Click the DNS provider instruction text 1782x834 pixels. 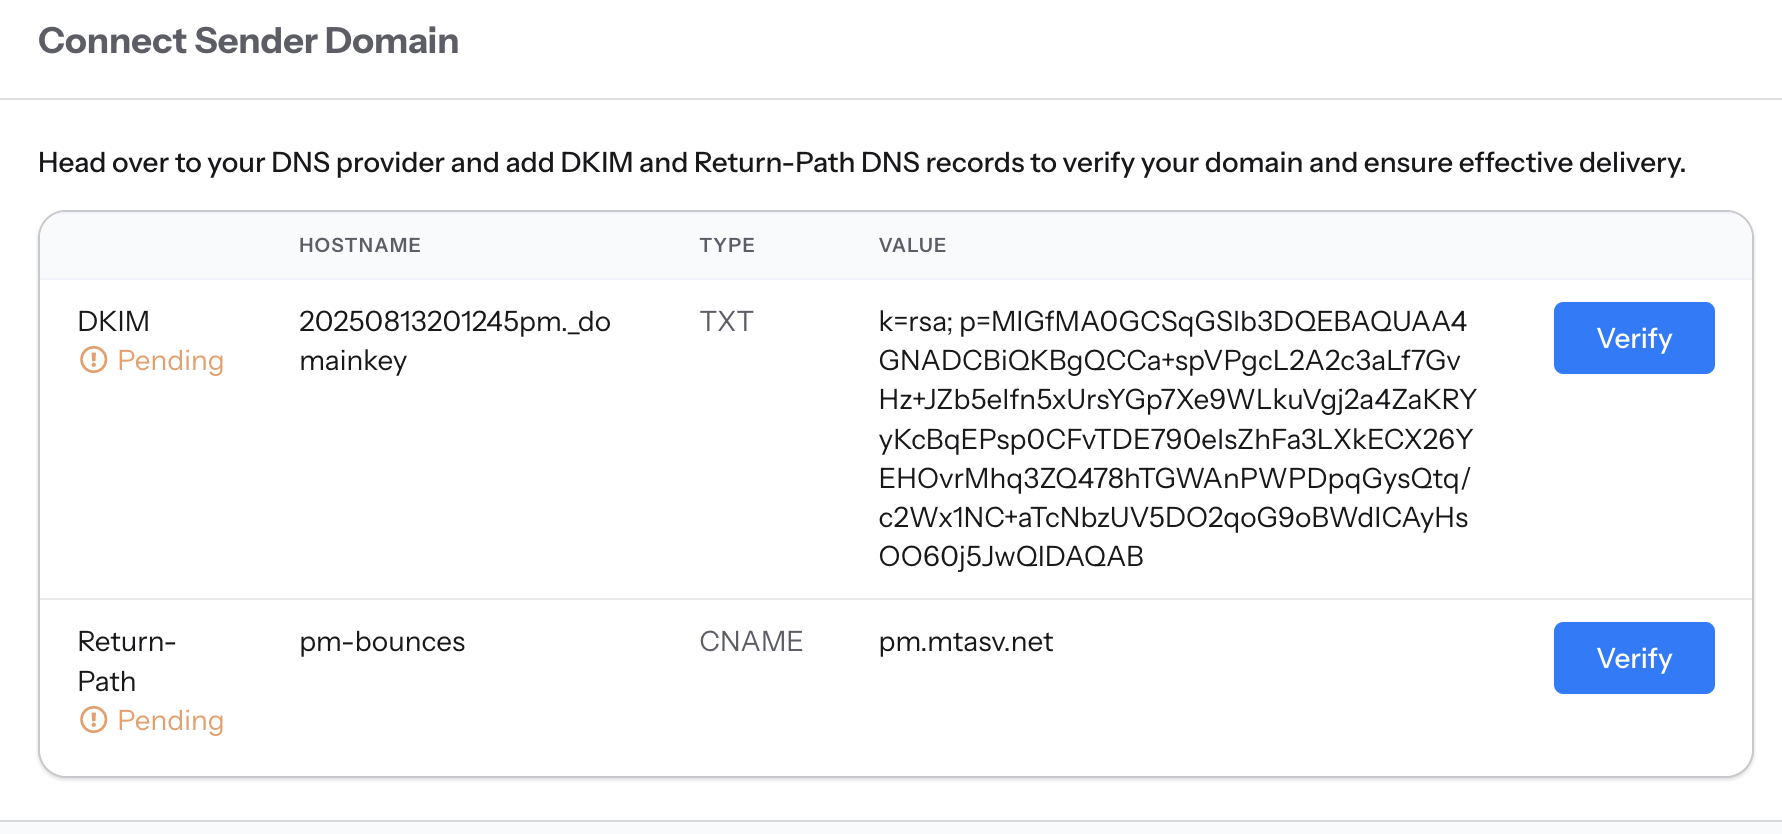pyautogui.click(x=862, y=163)
